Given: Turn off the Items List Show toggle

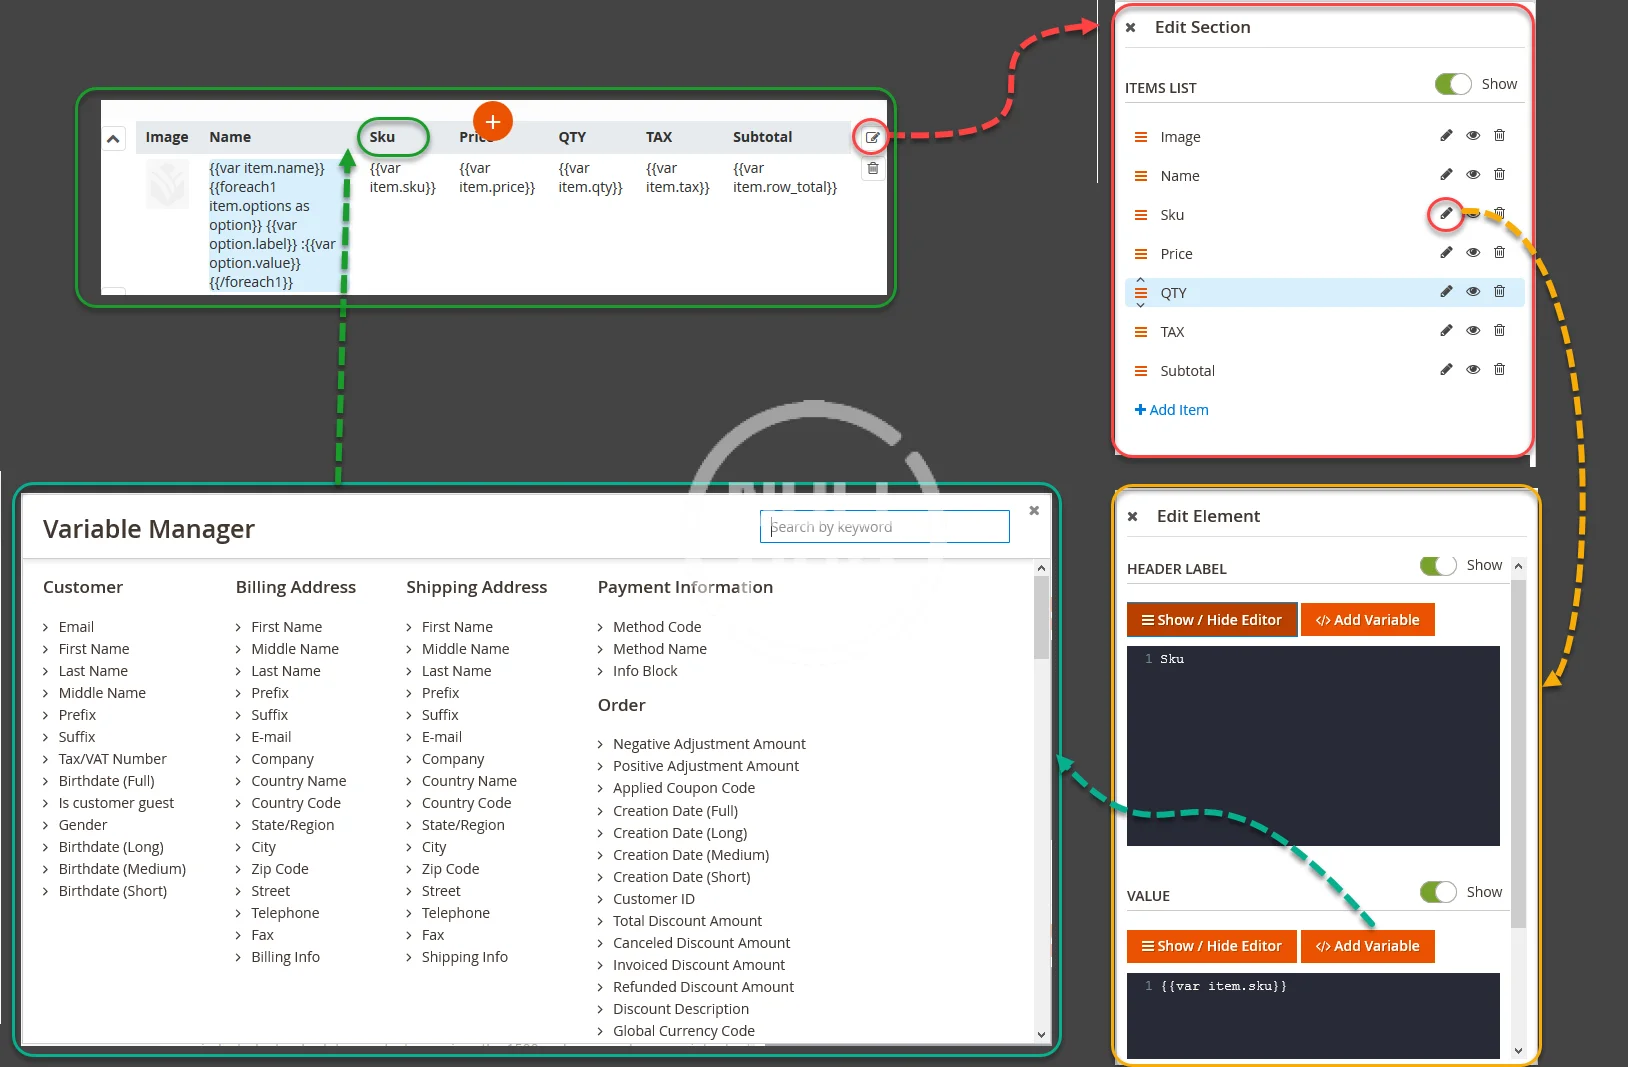Looking at the screenshot, I should coord(1452,85).
